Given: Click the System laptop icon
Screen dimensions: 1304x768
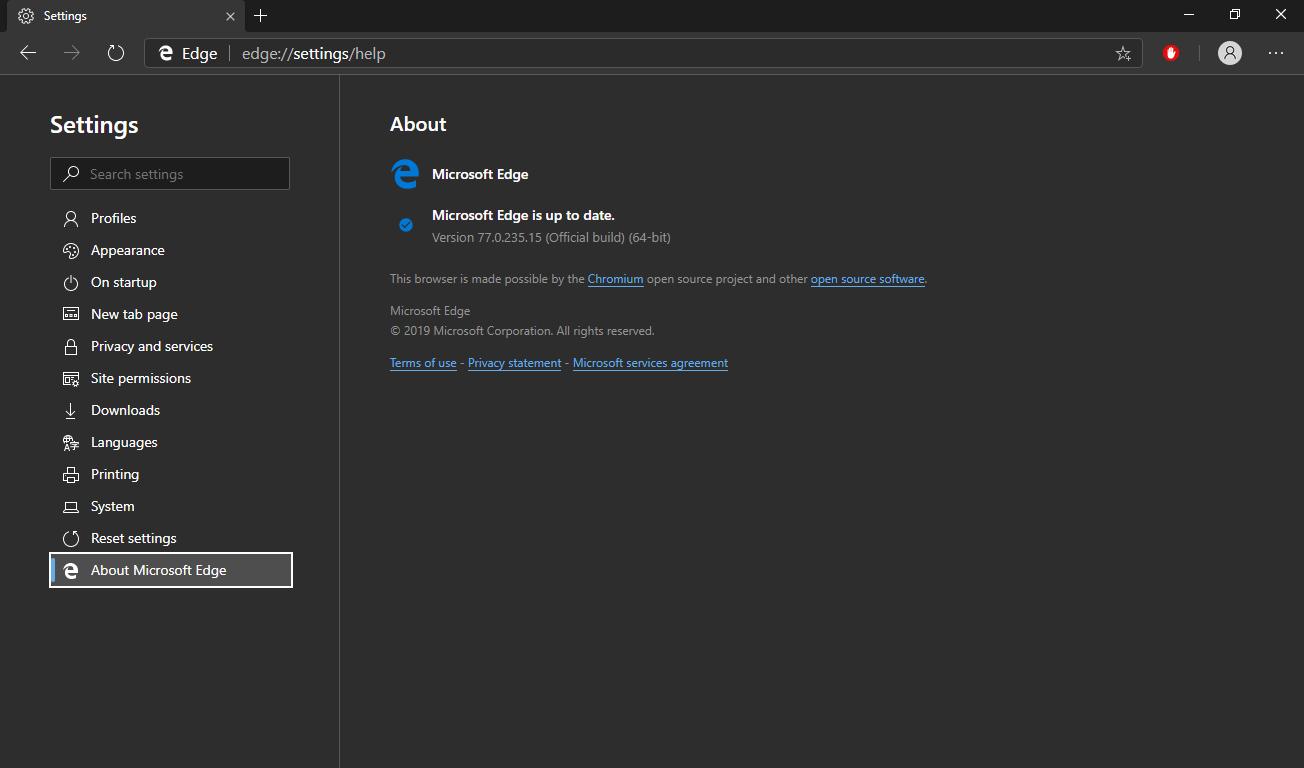Looking at the screenshot, I should tap(71, 506).
